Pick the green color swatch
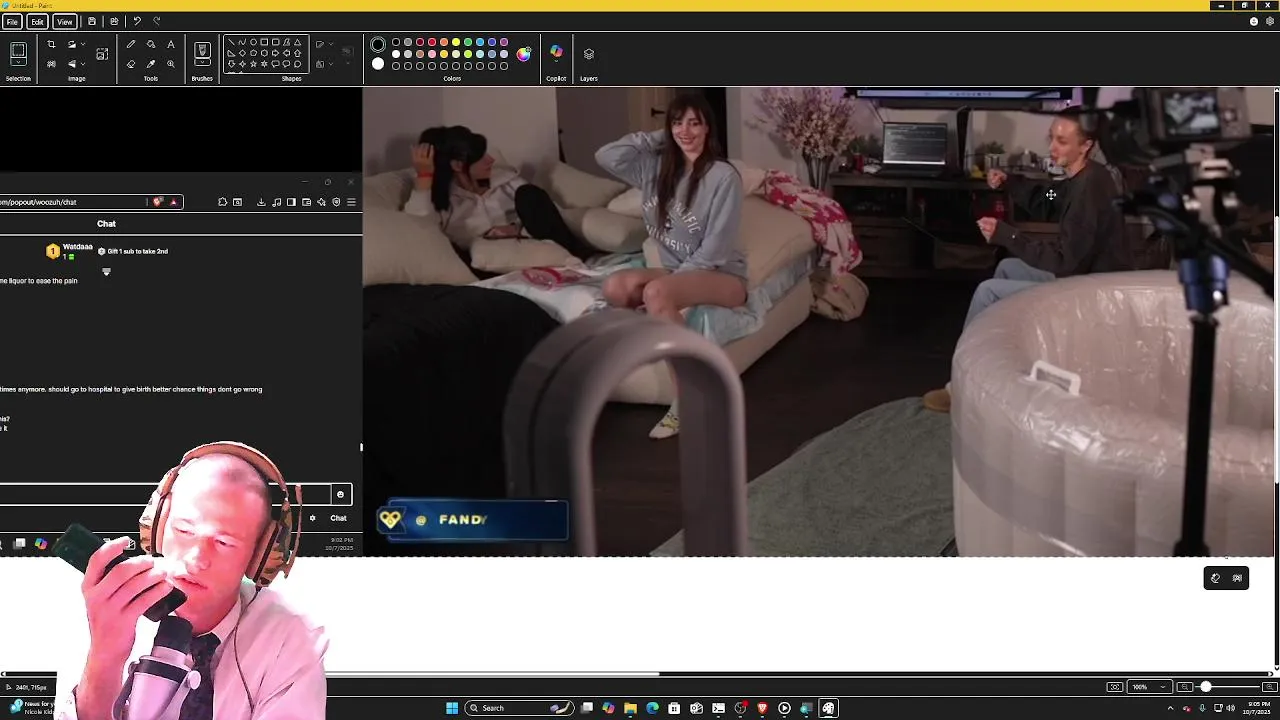 tap(468, 42)
